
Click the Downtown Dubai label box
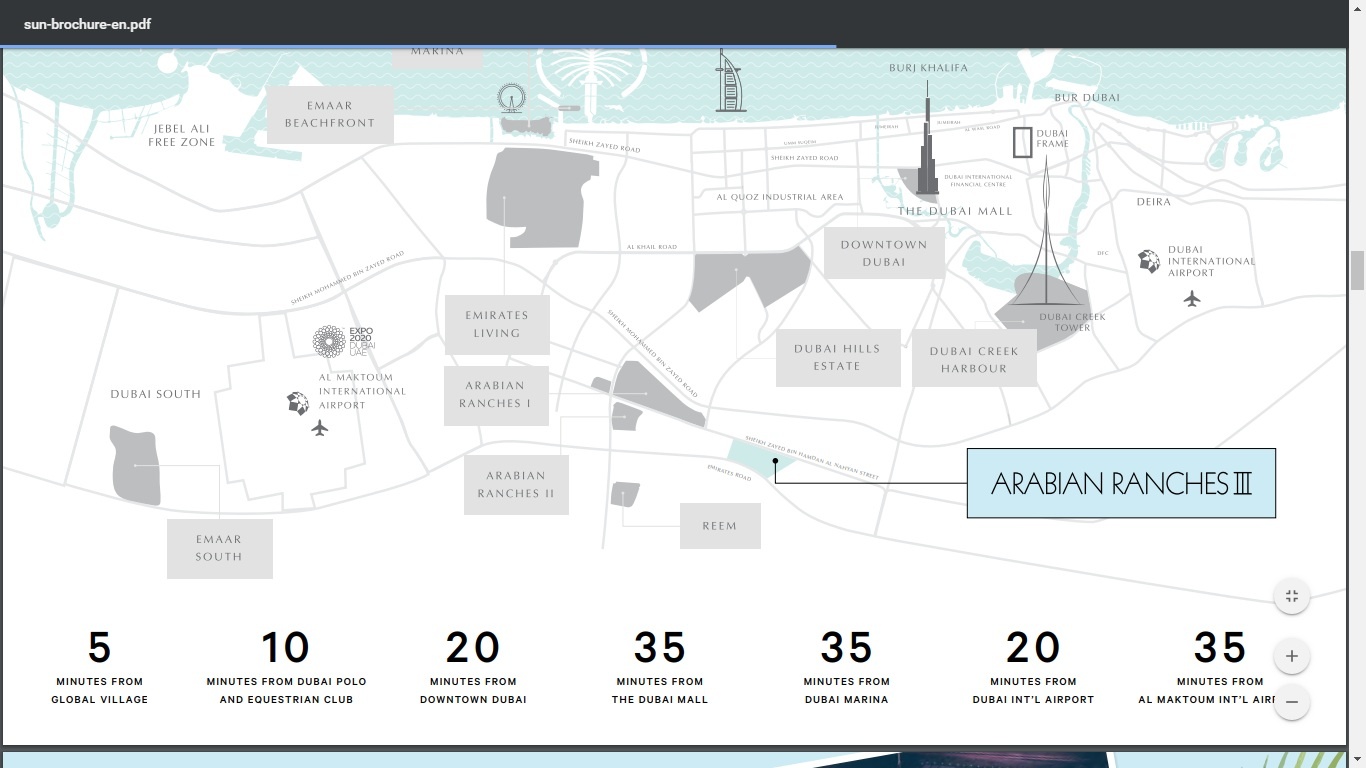tap(884, 253)
